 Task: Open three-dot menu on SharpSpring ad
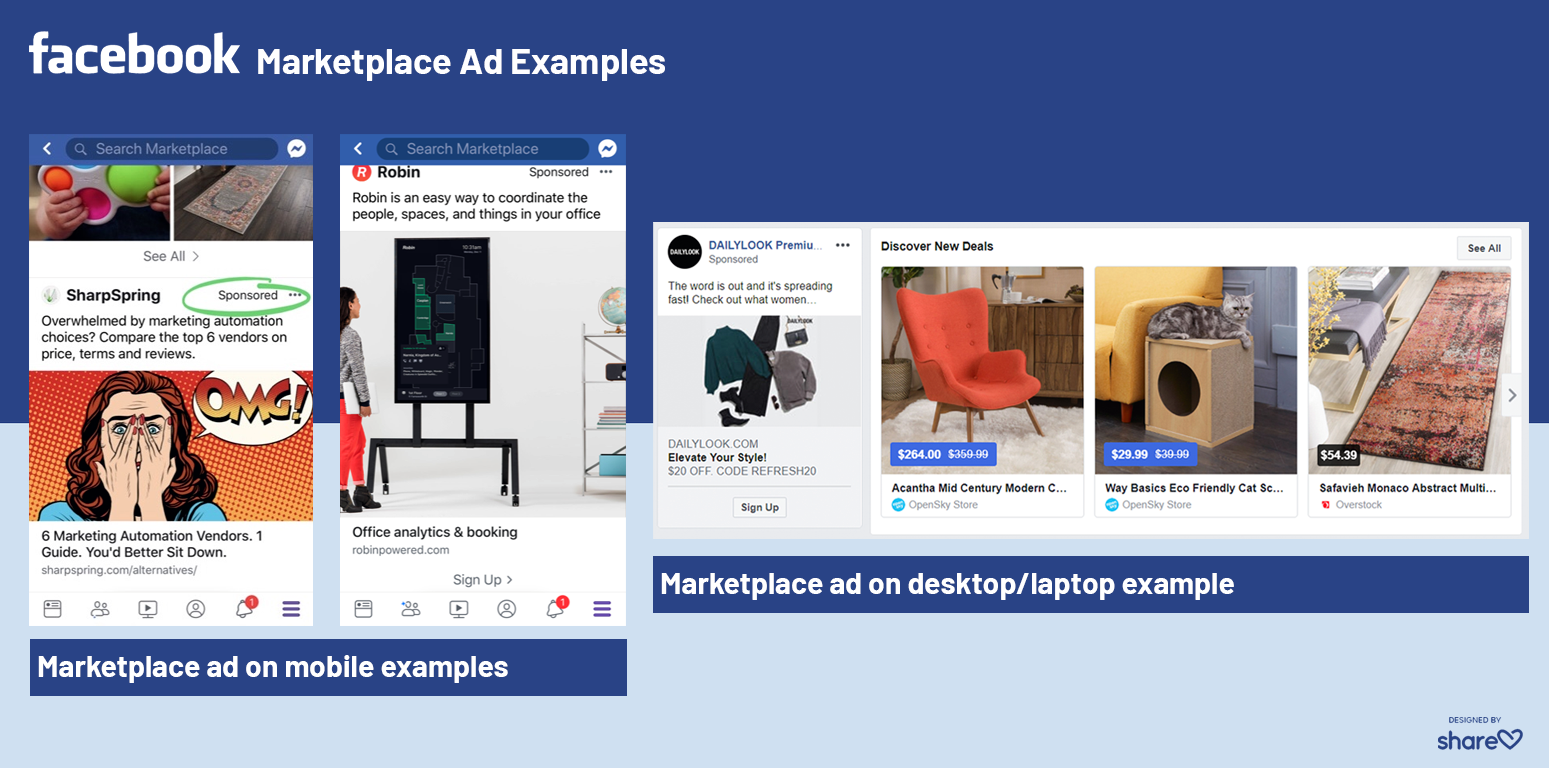click(294, 295)
